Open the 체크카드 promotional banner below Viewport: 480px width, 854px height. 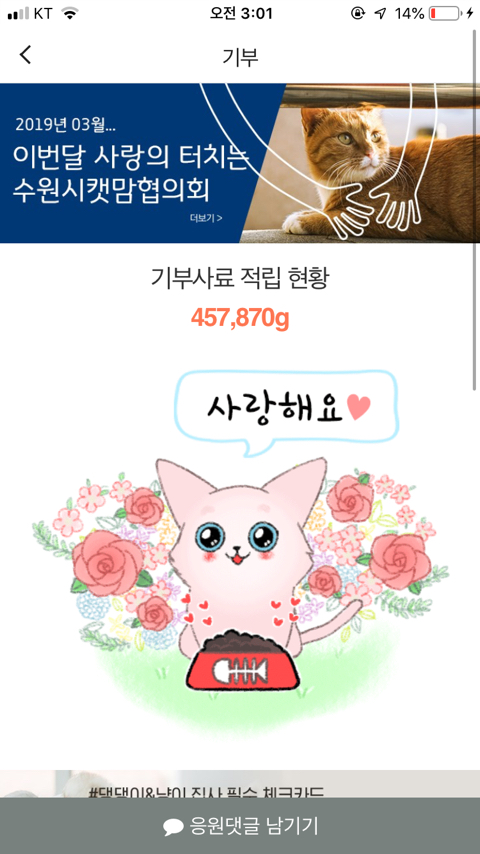[240, 784]
